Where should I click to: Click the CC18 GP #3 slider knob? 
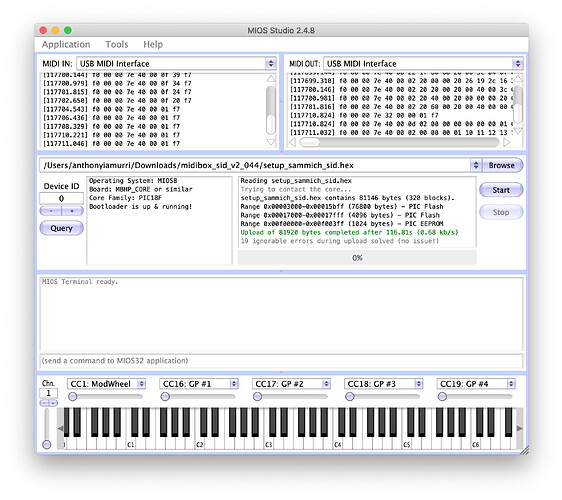[x=350, y=397]
